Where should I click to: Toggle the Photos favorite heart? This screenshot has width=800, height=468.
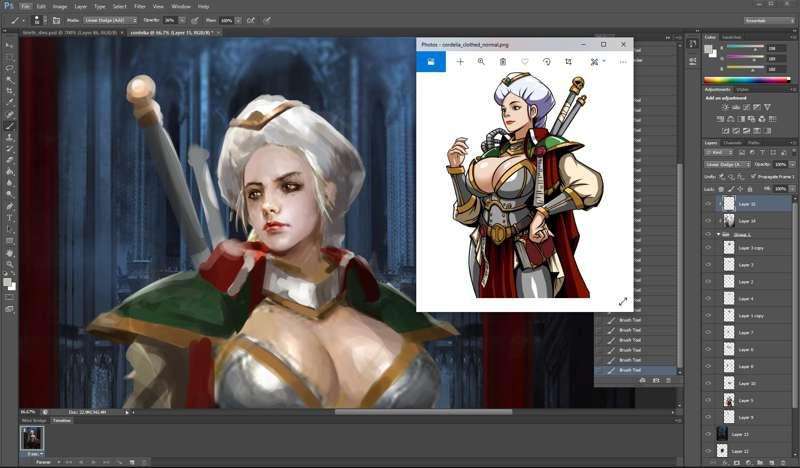tap(524, 61)
